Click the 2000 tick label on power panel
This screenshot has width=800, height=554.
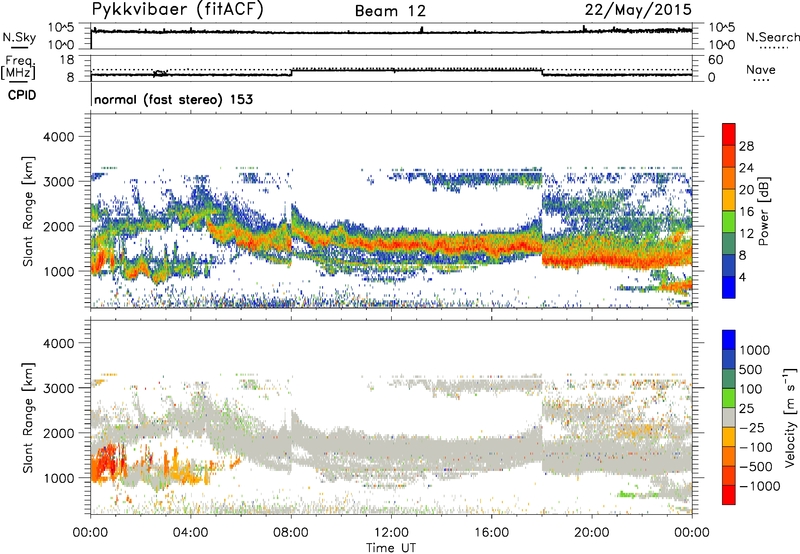(58, 226)
